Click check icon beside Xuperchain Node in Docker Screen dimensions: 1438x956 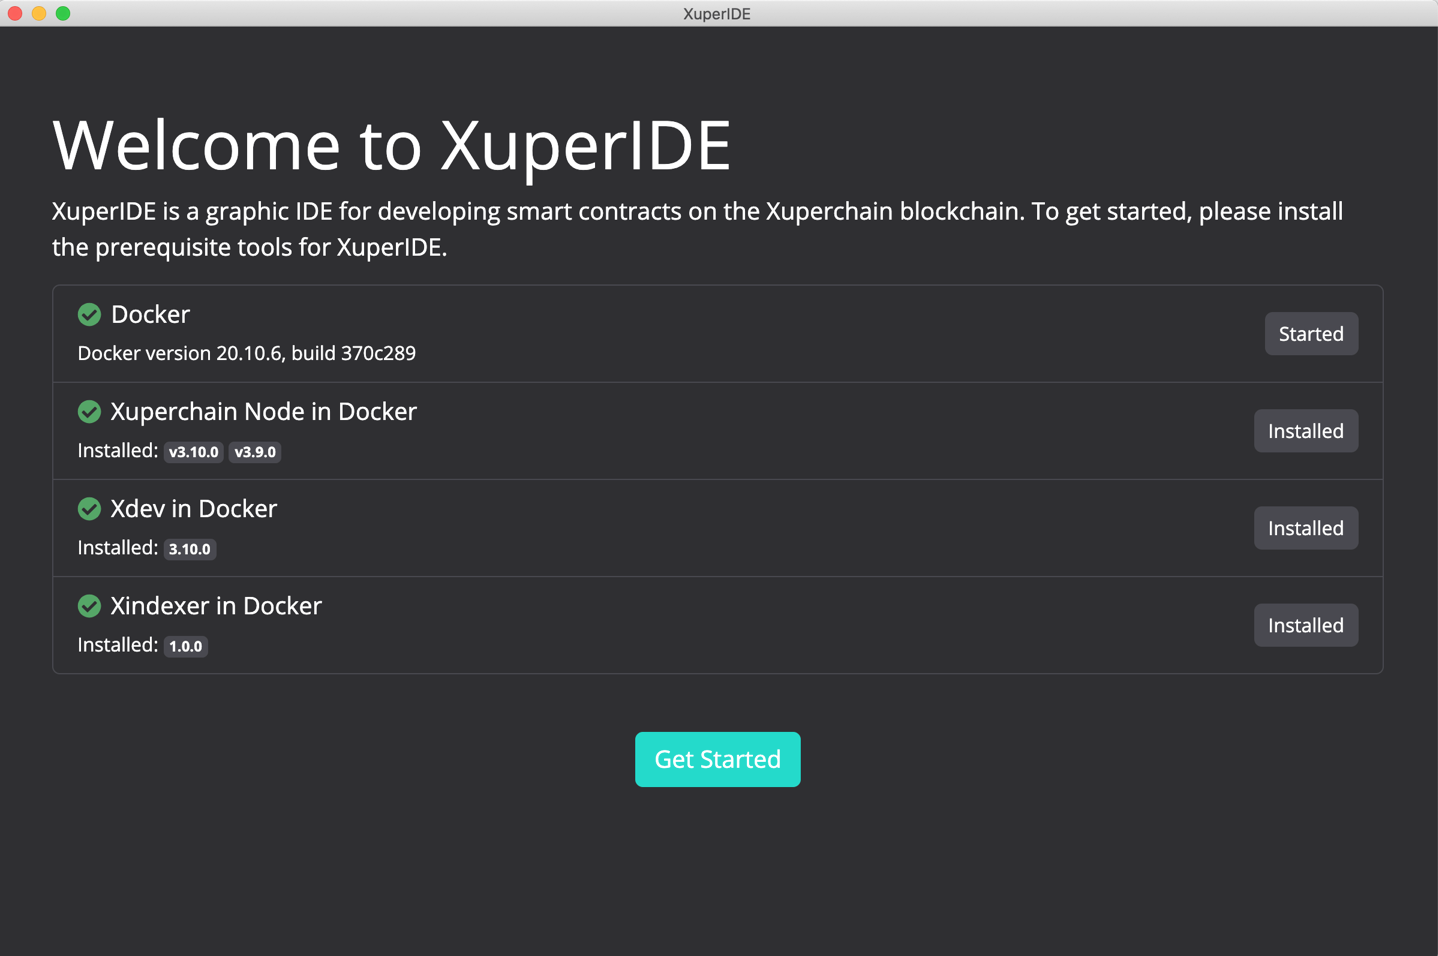(89, 411)
